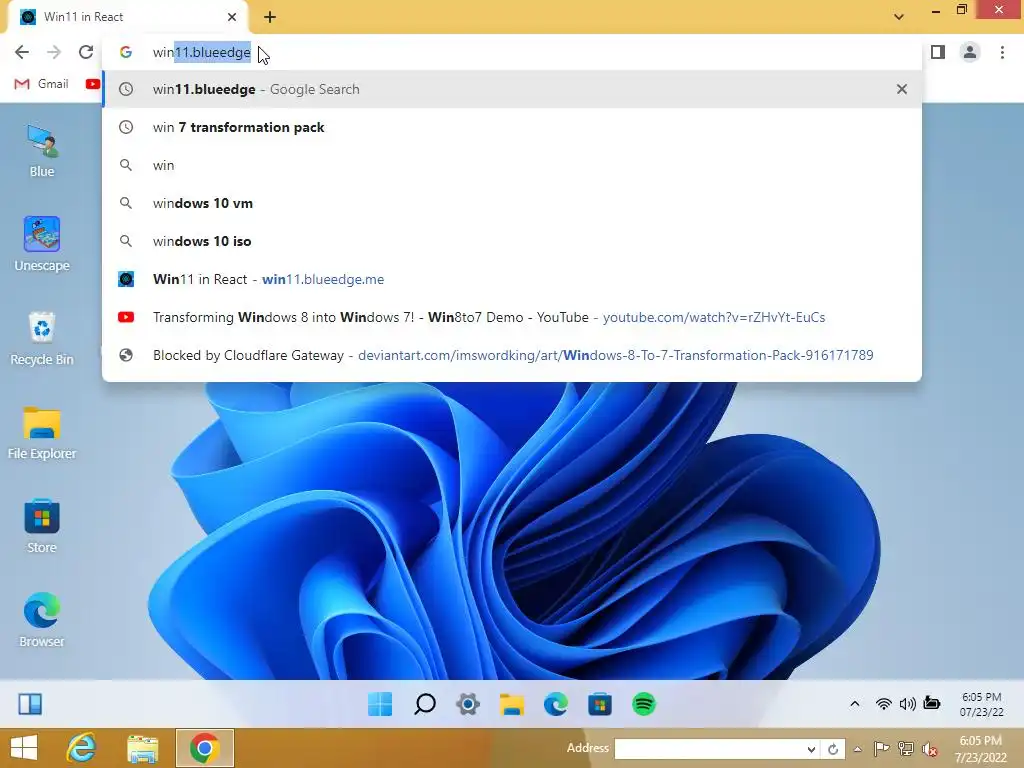Select the Win11 in React tab

[x=127, y=17]
